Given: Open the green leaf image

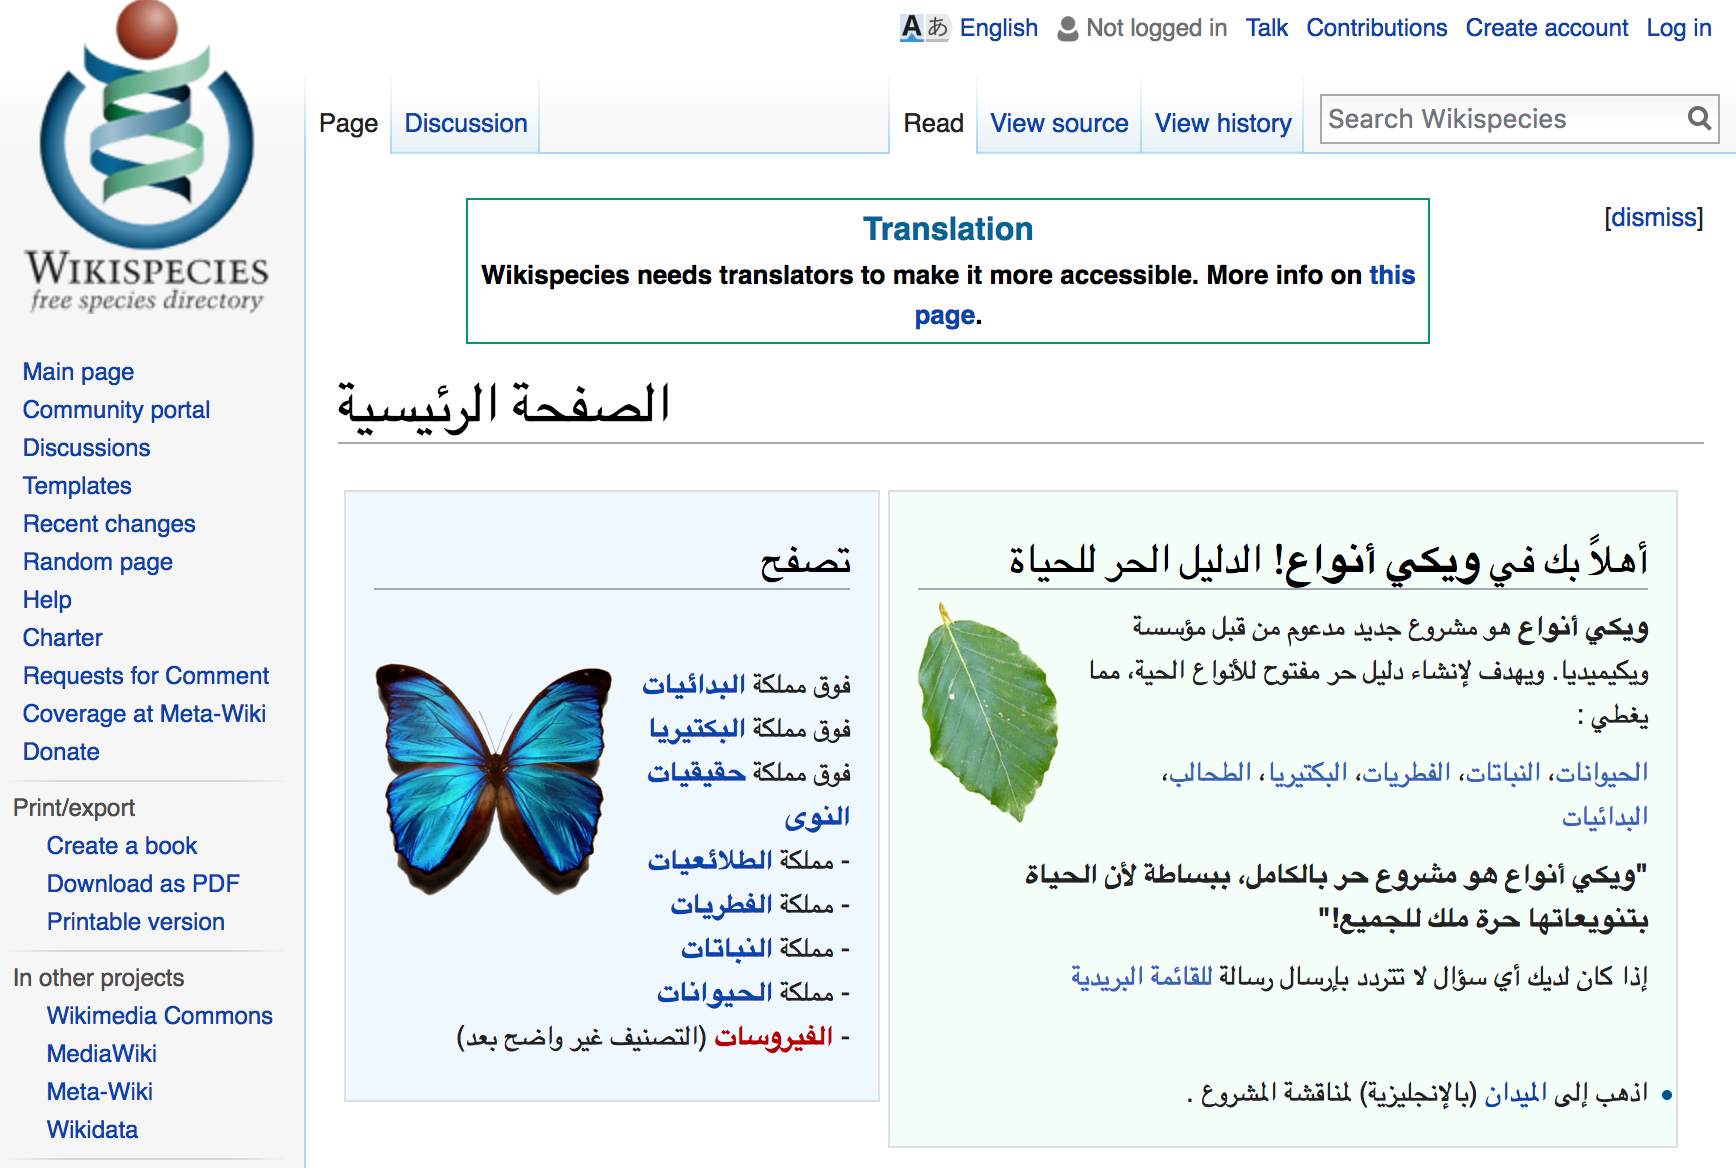Looking at the screenshot, I should tap(987, 712).
